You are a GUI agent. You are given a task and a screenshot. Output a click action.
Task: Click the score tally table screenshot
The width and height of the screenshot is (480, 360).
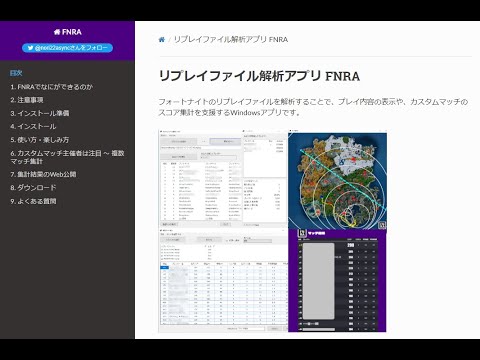coord(223,280)
